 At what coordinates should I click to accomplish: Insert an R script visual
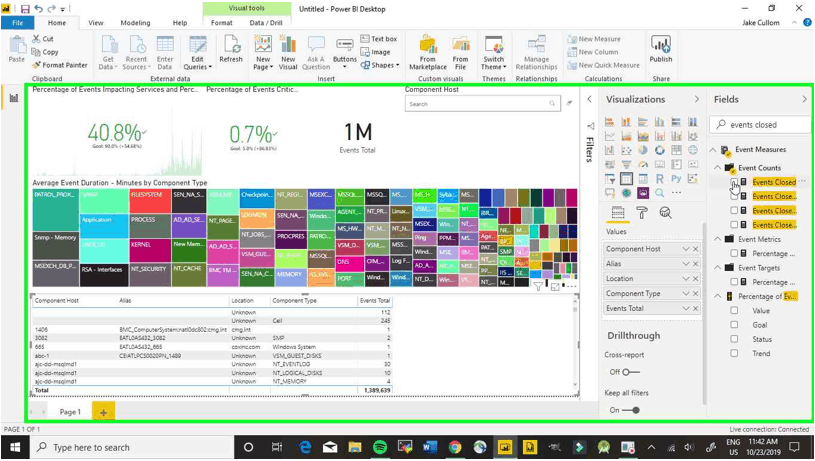[660, 178]
